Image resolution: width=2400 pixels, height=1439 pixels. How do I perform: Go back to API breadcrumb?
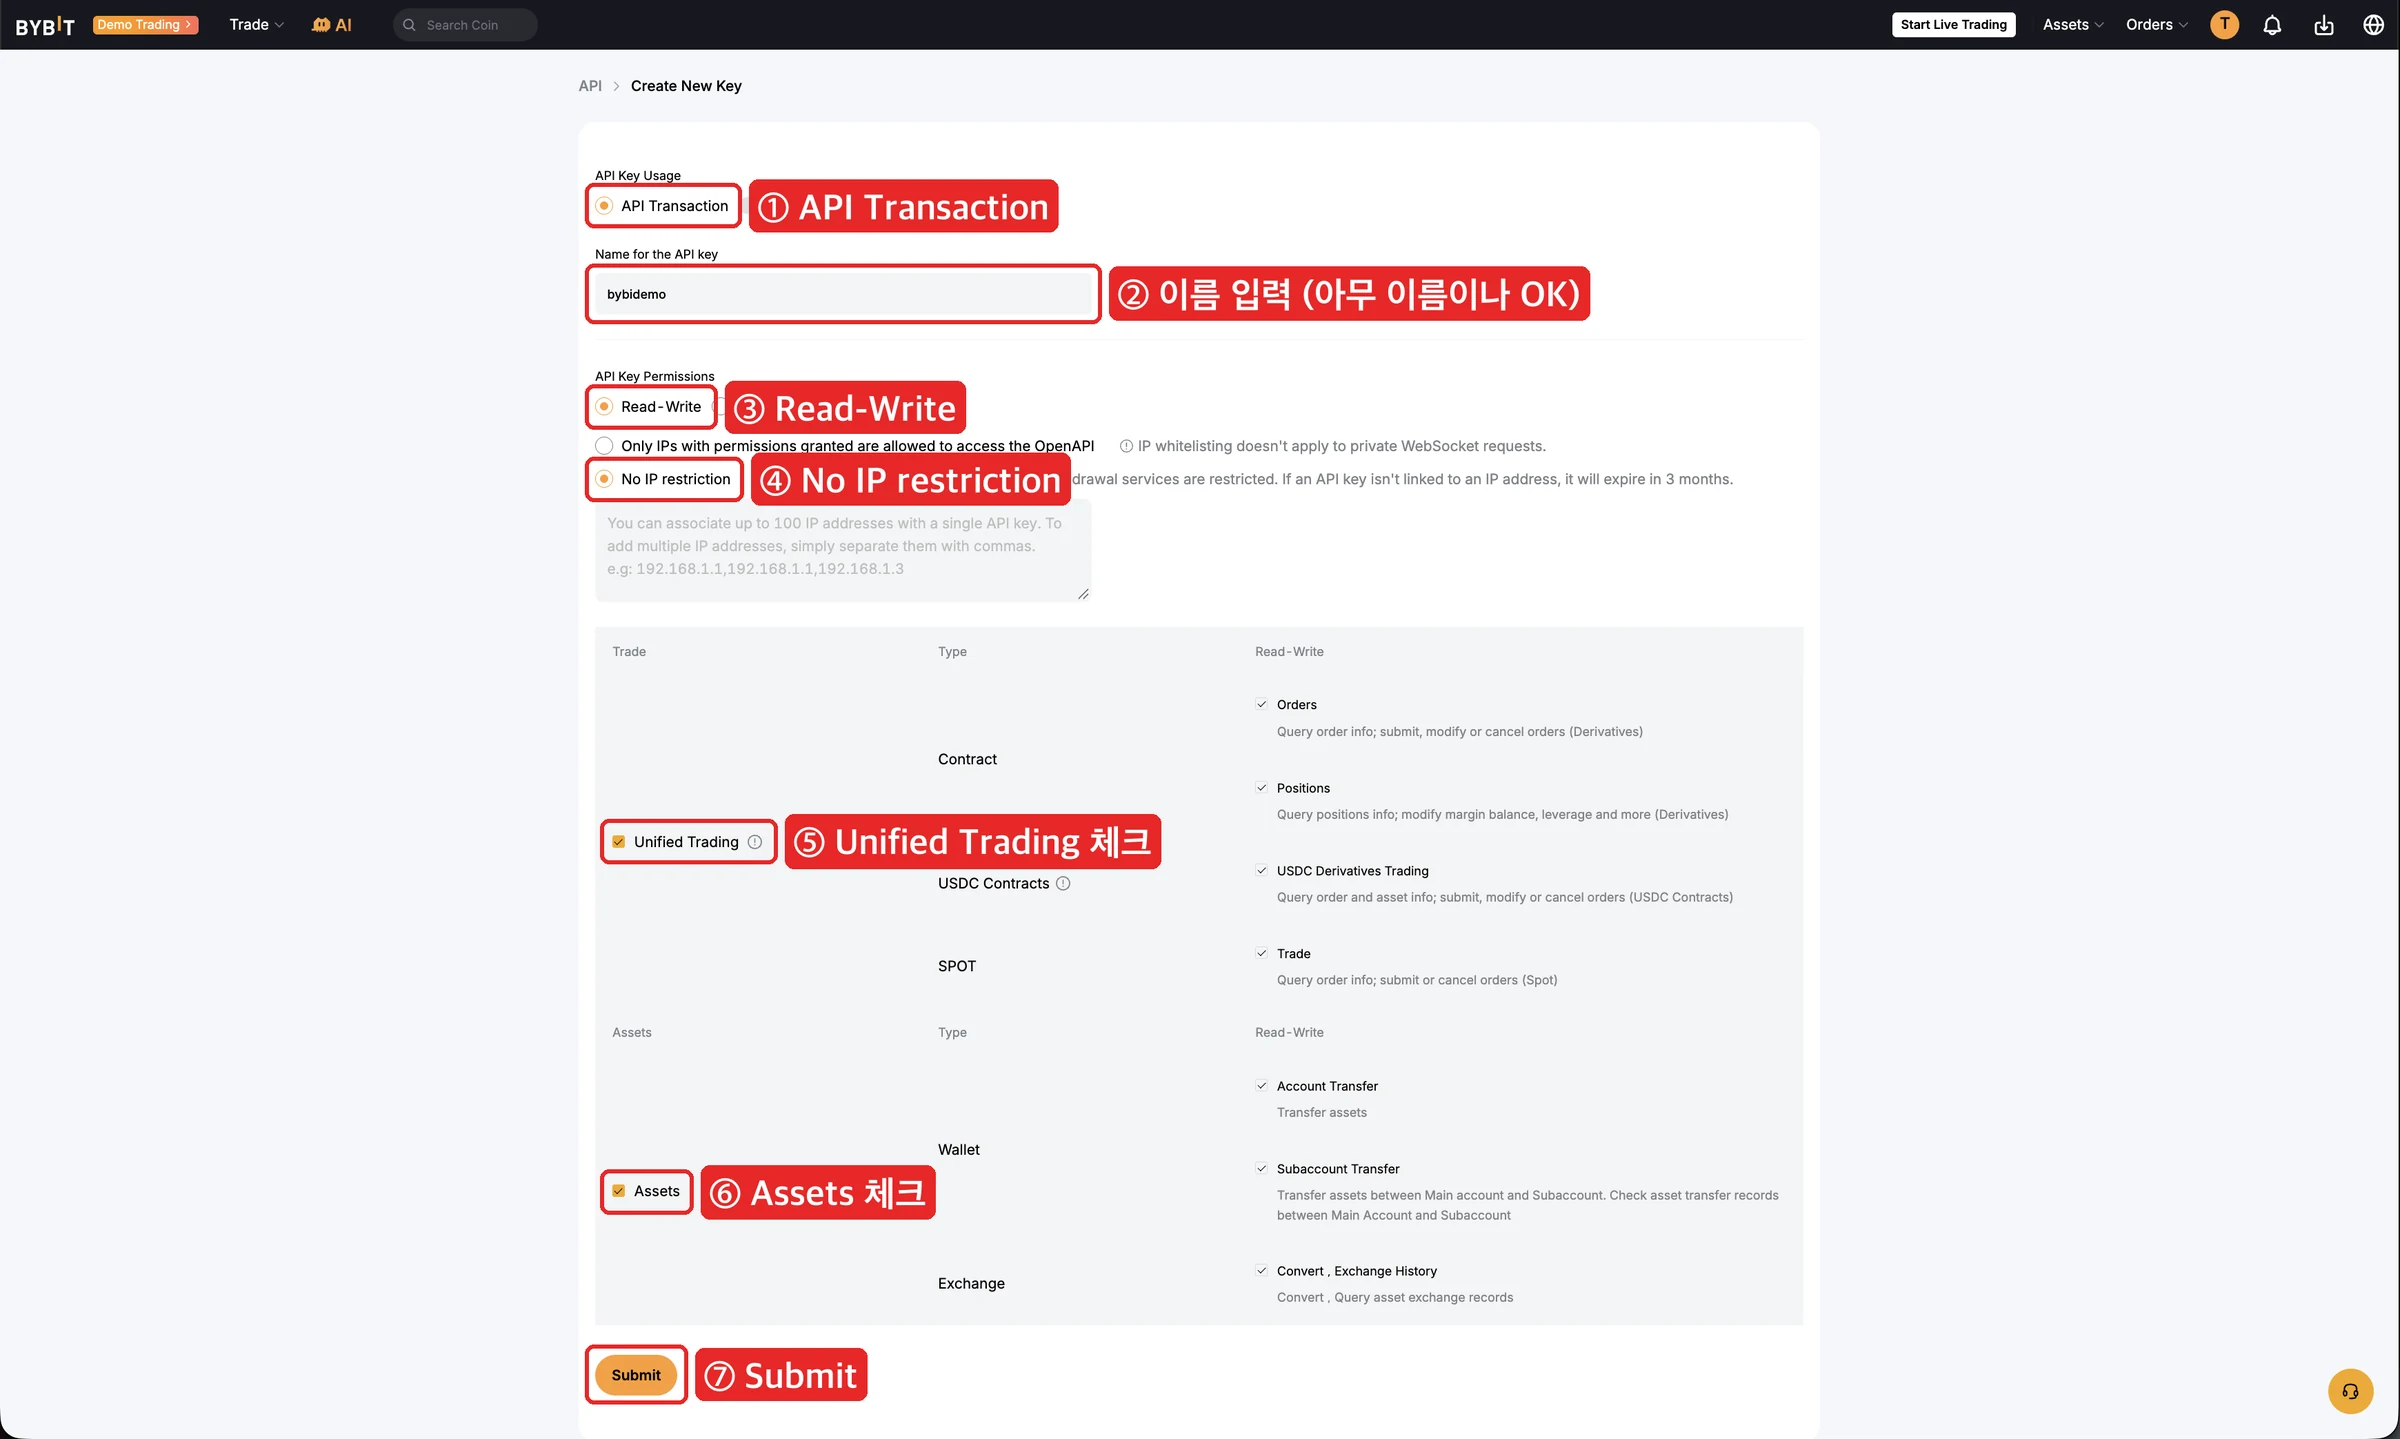pos(590,86)
